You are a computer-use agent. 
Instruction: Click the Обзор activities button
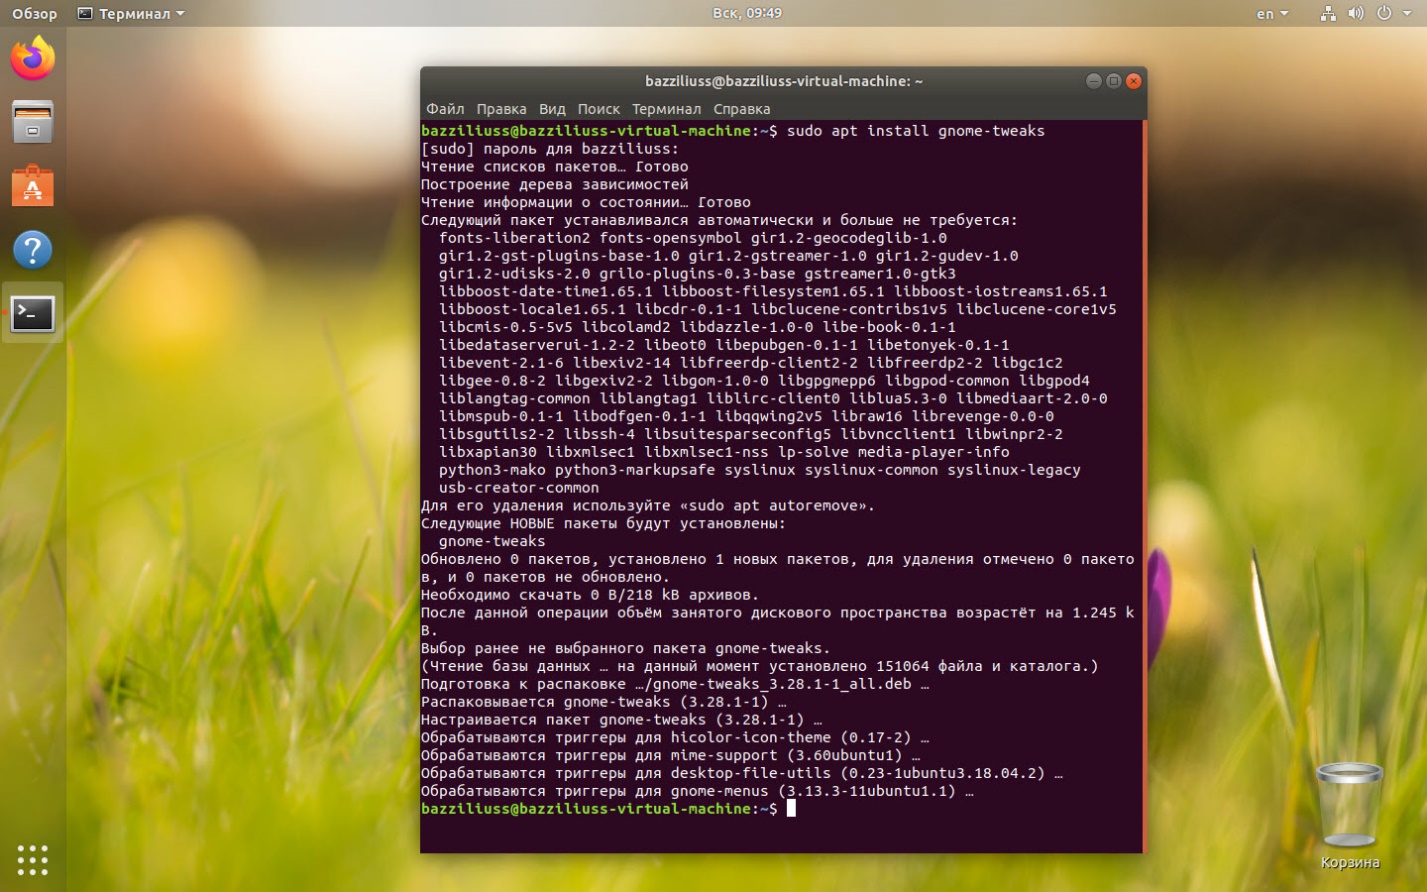(34, 13)
